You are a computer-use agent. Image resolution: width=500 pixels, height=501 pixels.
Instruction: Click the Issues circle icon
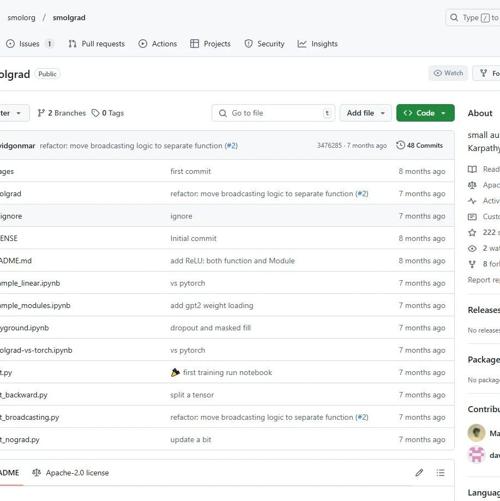tap(10, 44)
